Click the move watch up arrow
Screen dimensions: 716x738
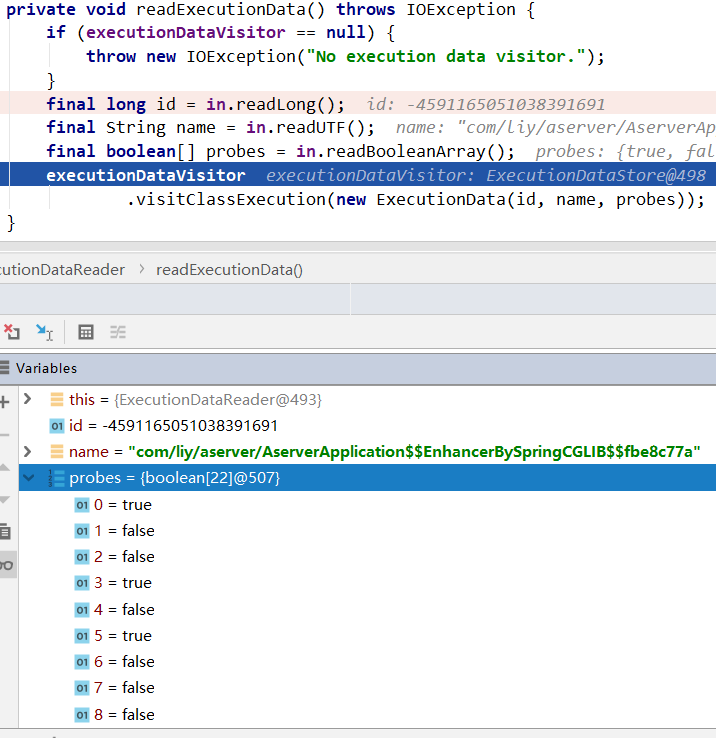click(x=5, y=467)
